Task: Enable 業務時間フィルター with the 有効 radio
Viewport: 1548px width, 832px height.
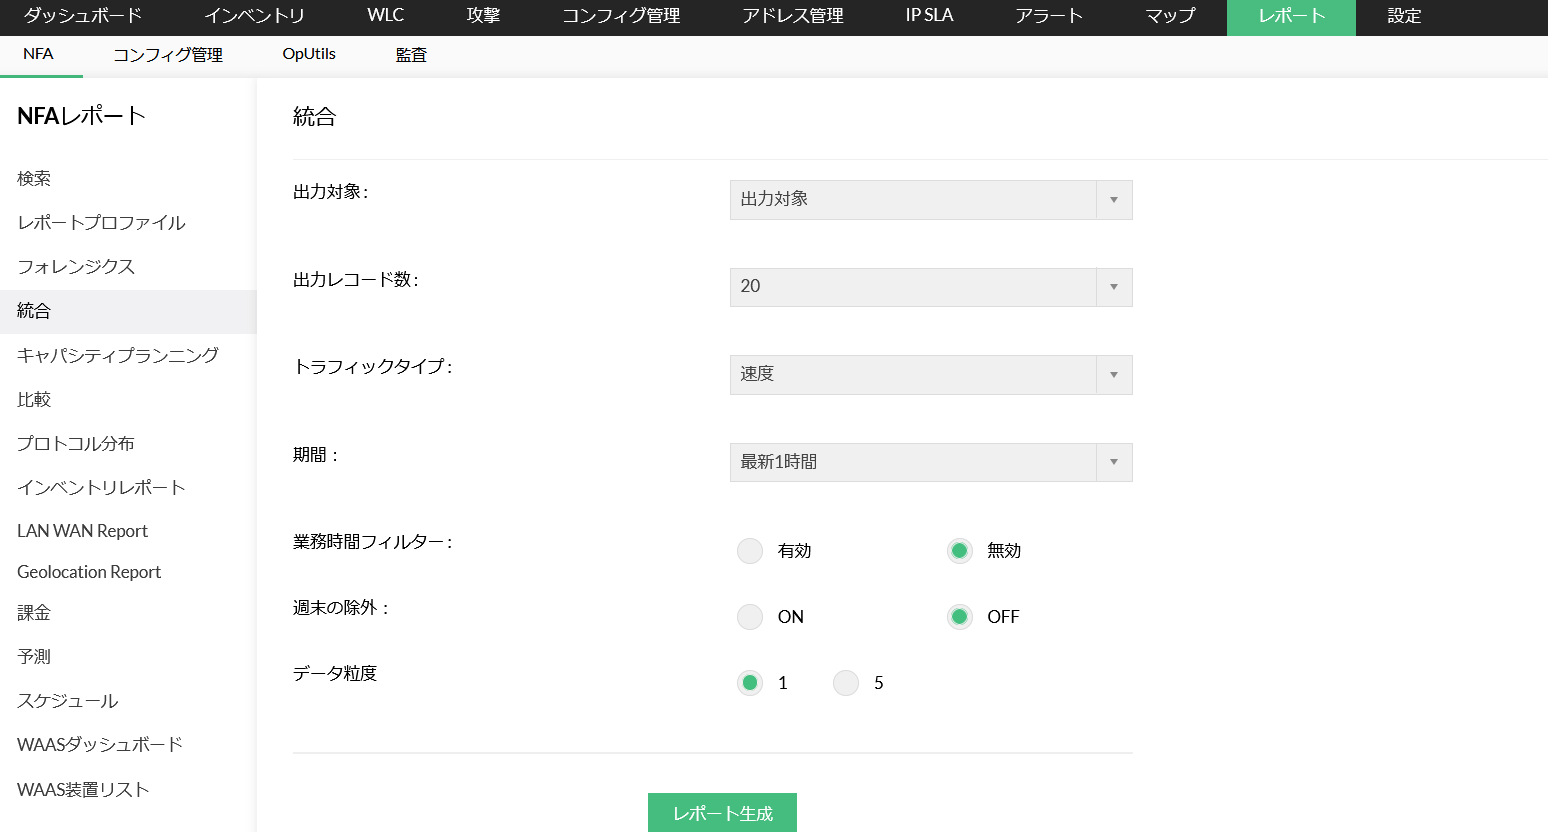Action: point(750,551)
